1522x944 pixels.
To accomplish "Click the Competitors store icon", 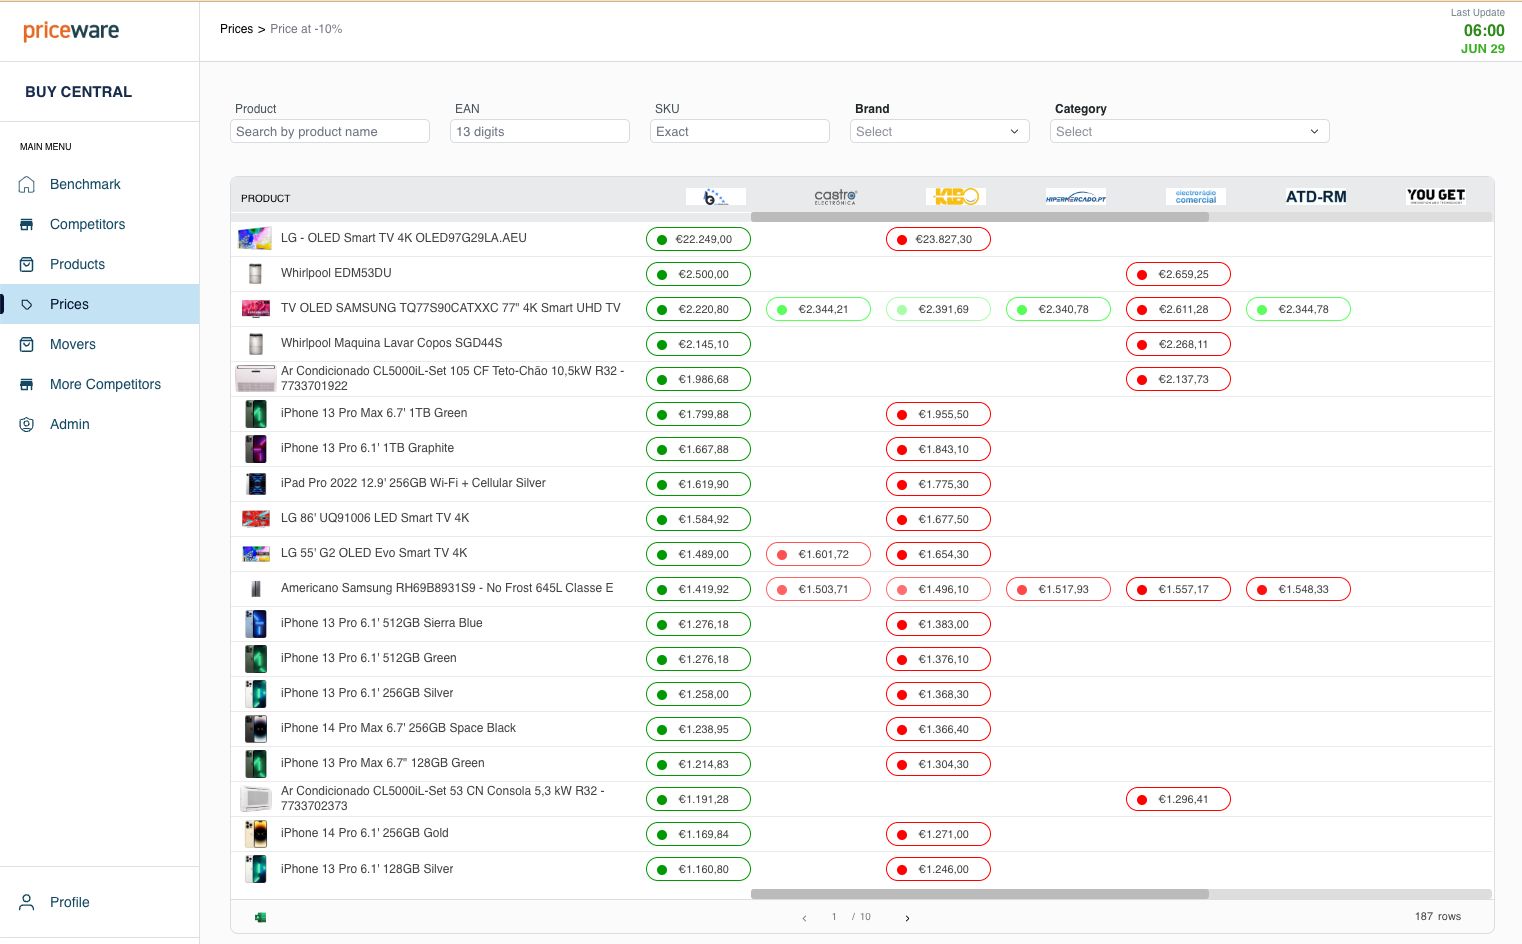I will pos(27,224).
